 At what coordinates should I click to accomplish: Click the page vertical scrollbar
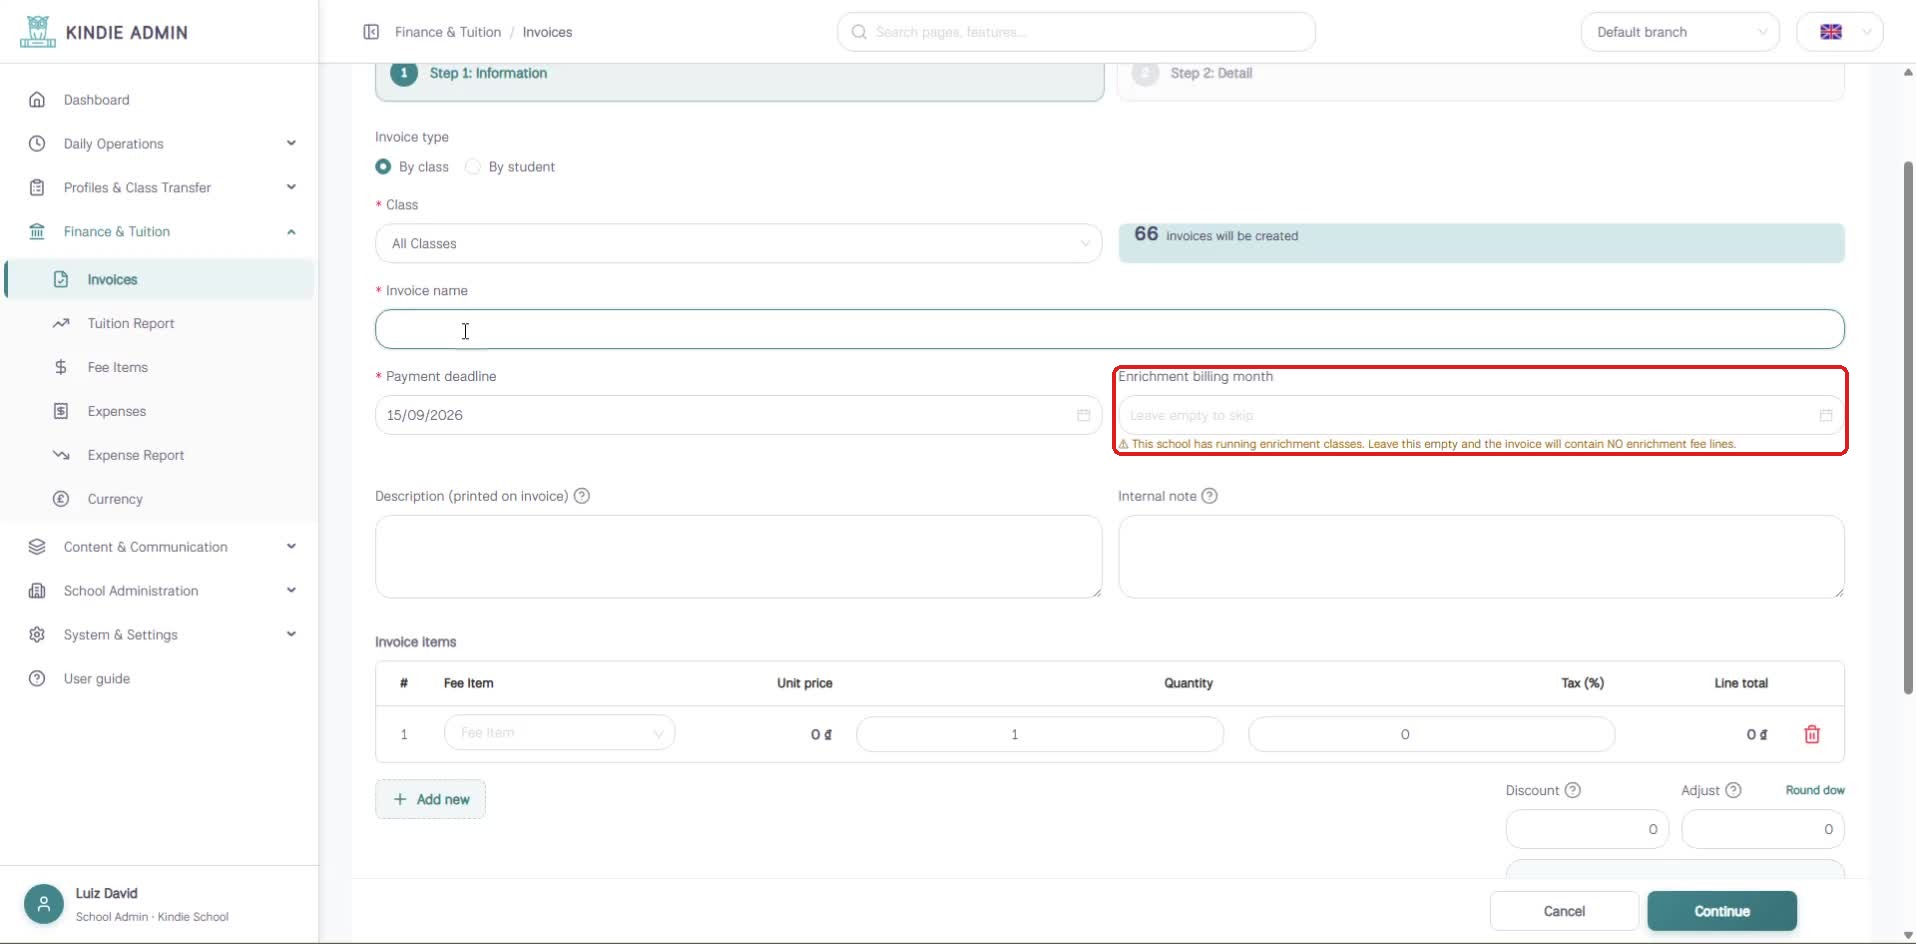pyautogui.click(x=1908, y=427)
